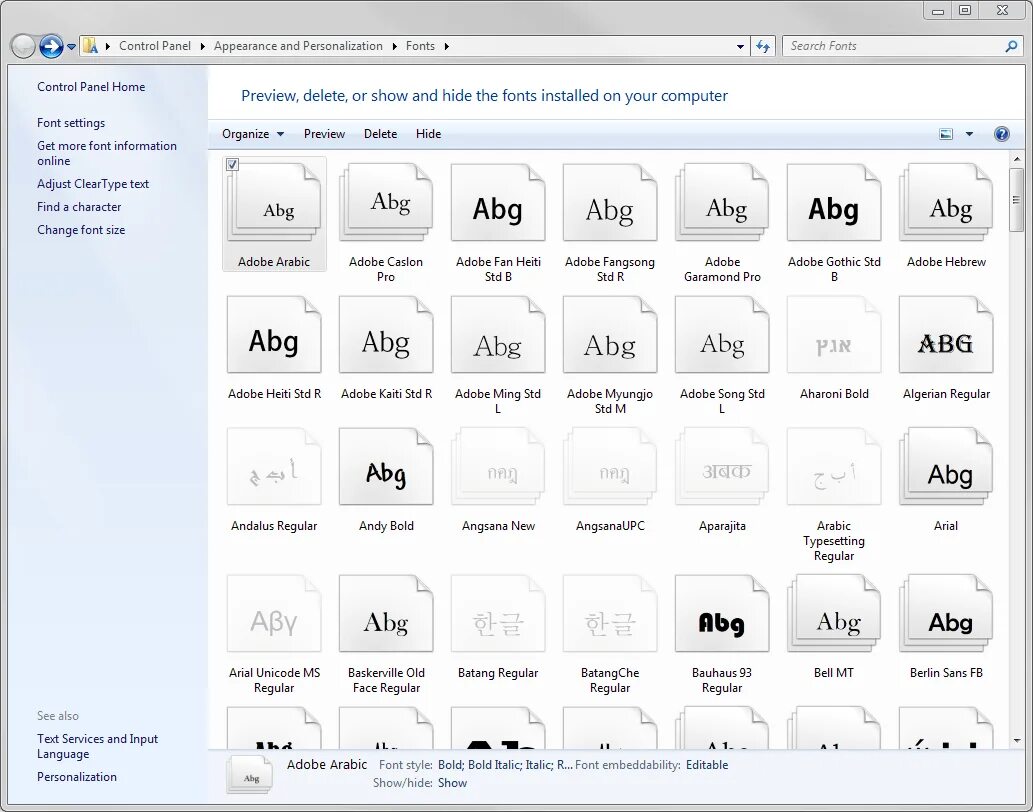Open Control Panel Home link
This screenshot has height=812, width=1033.
[x=91, y=87]
